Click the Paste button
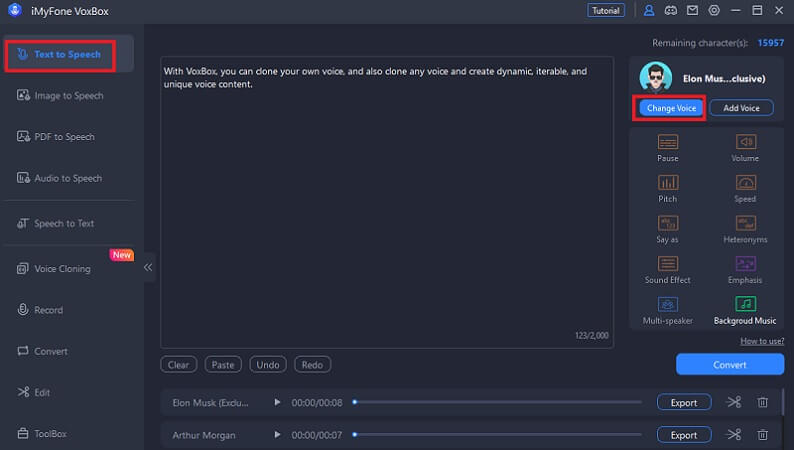Viewport: 794px width, 450px height. pyautogui.click(x=223, y=364)
